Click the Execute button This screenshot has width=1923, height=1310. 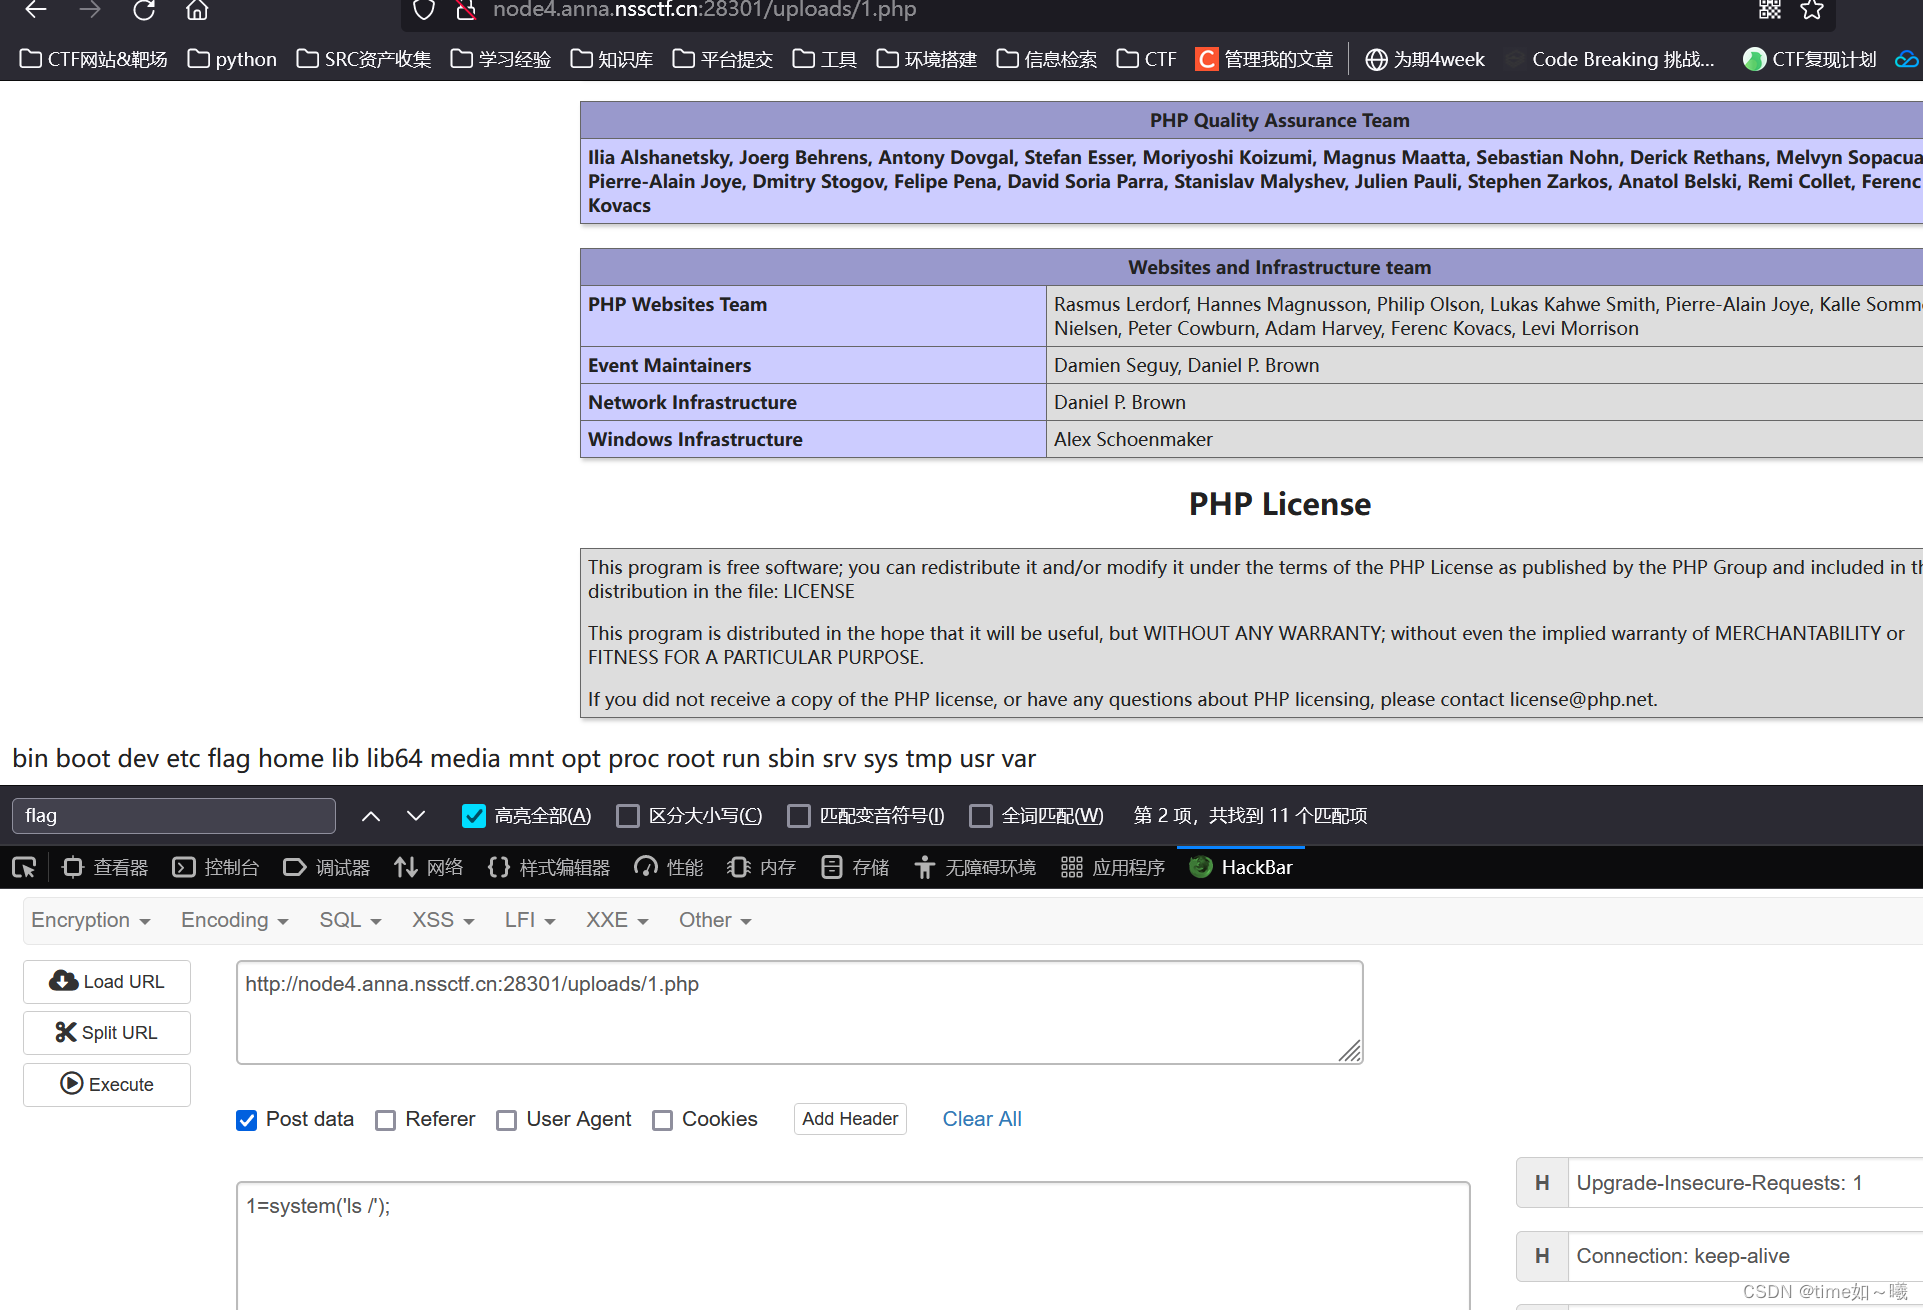pyautogui.click(x=107, y=1085)
